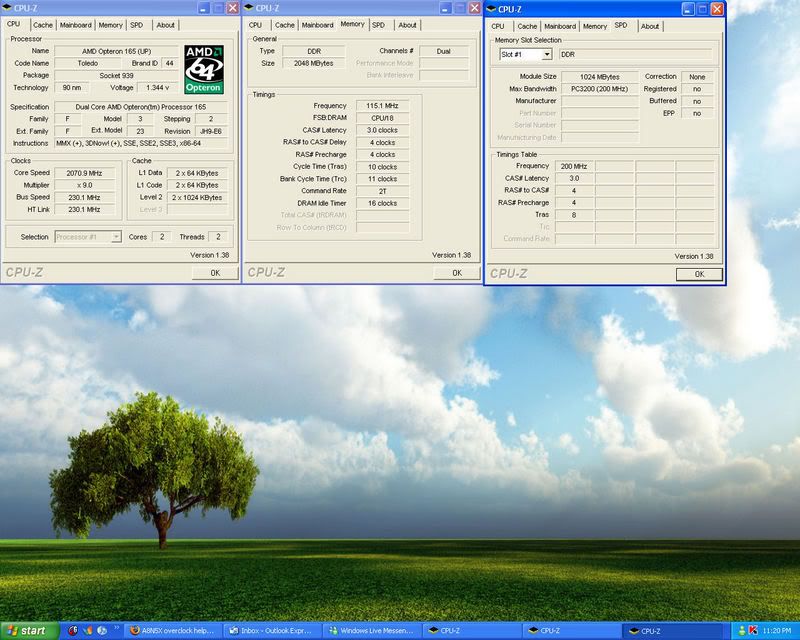Launch the blue globe quick launch icon
Image resolution: width=800 pixels, height=640 pixels.
[102, 631]
